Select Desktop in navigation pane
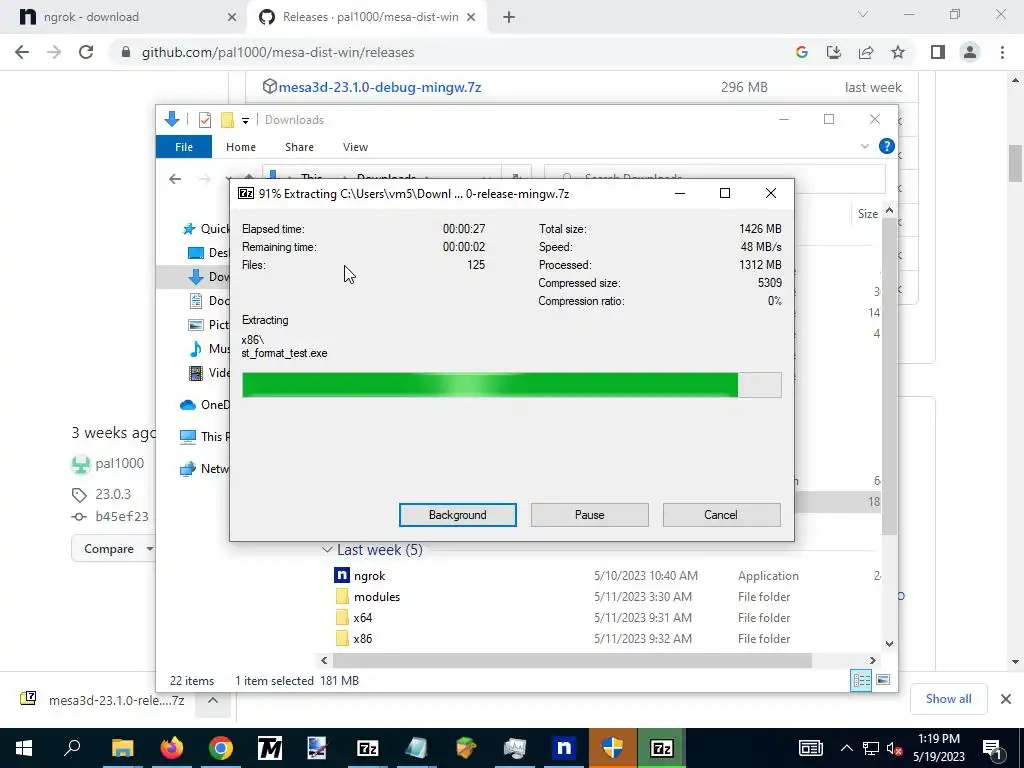The width and height of the screenshot is (1024, 768). coord(208,253)
